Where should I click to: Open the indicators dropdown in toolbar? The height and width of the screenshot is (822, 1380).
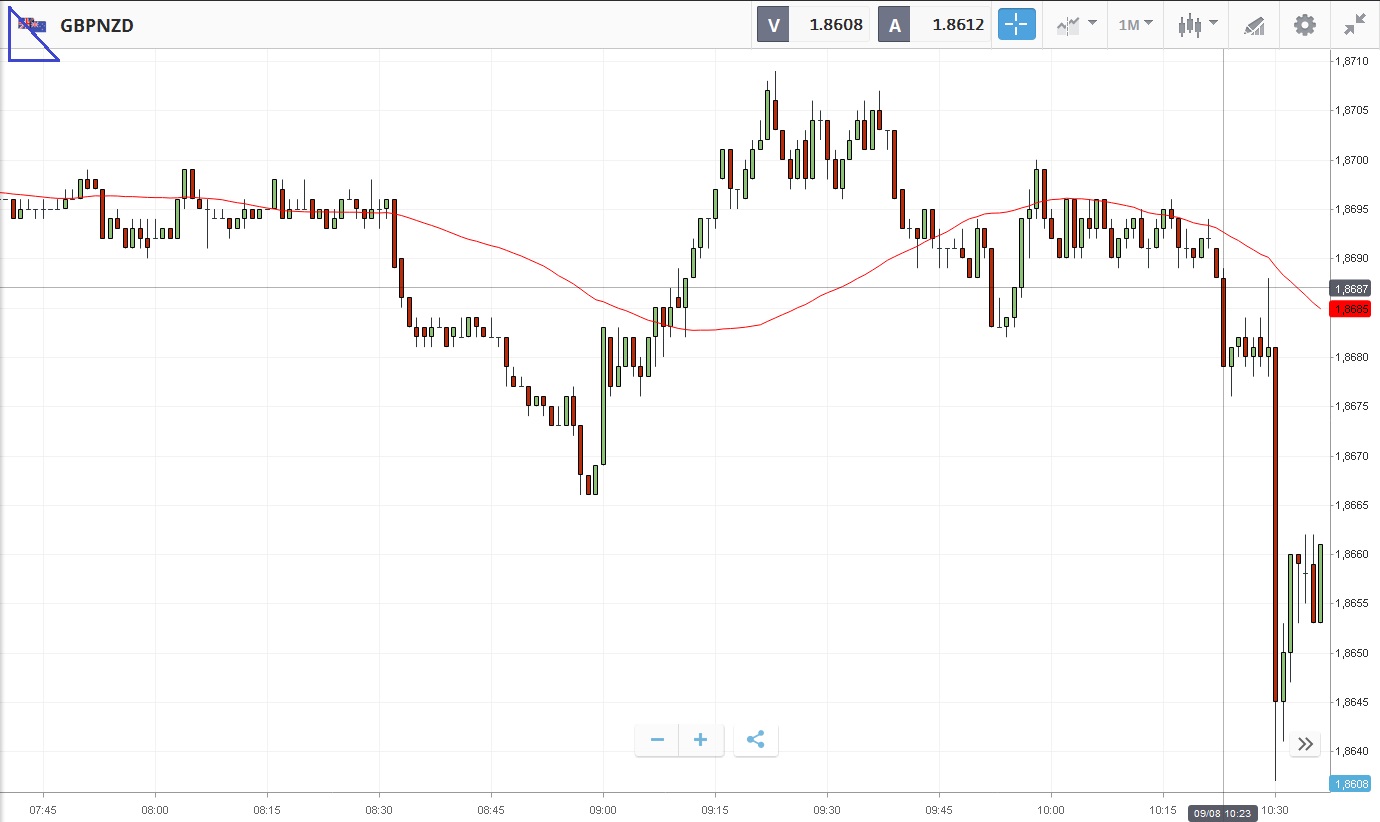1076,25
